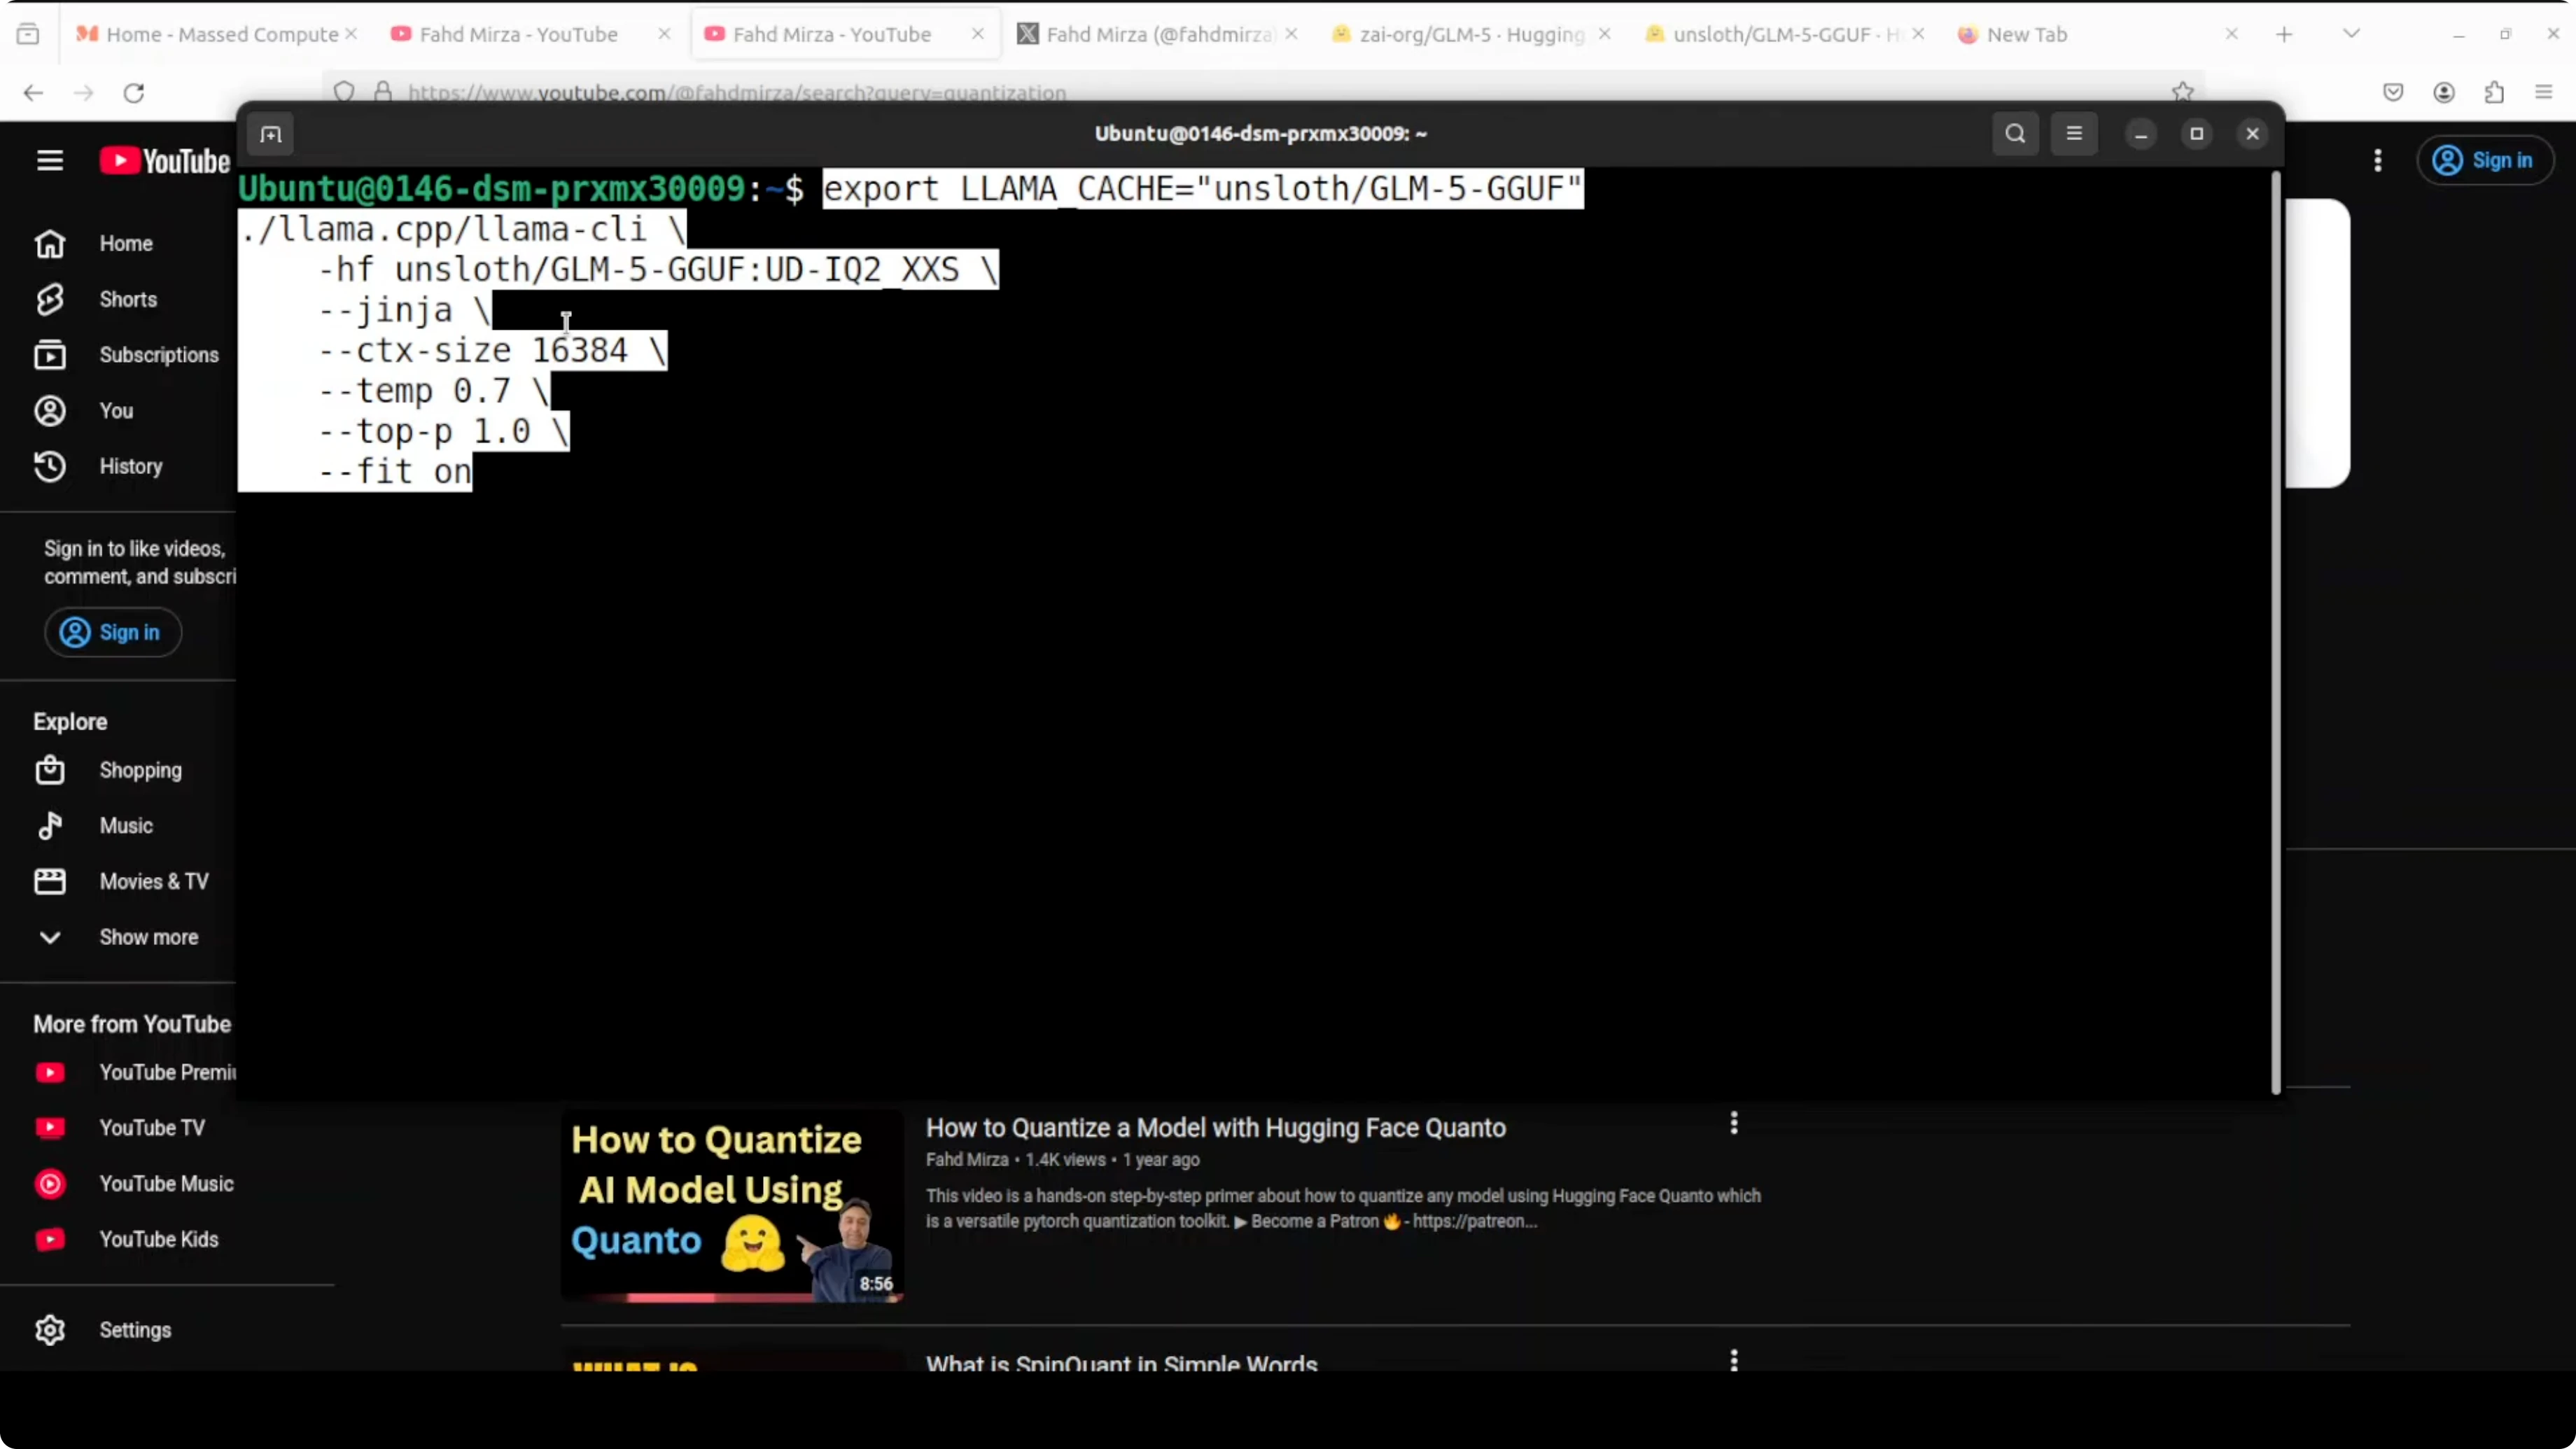Open History in the YouTube sidebar

(130, 466)
